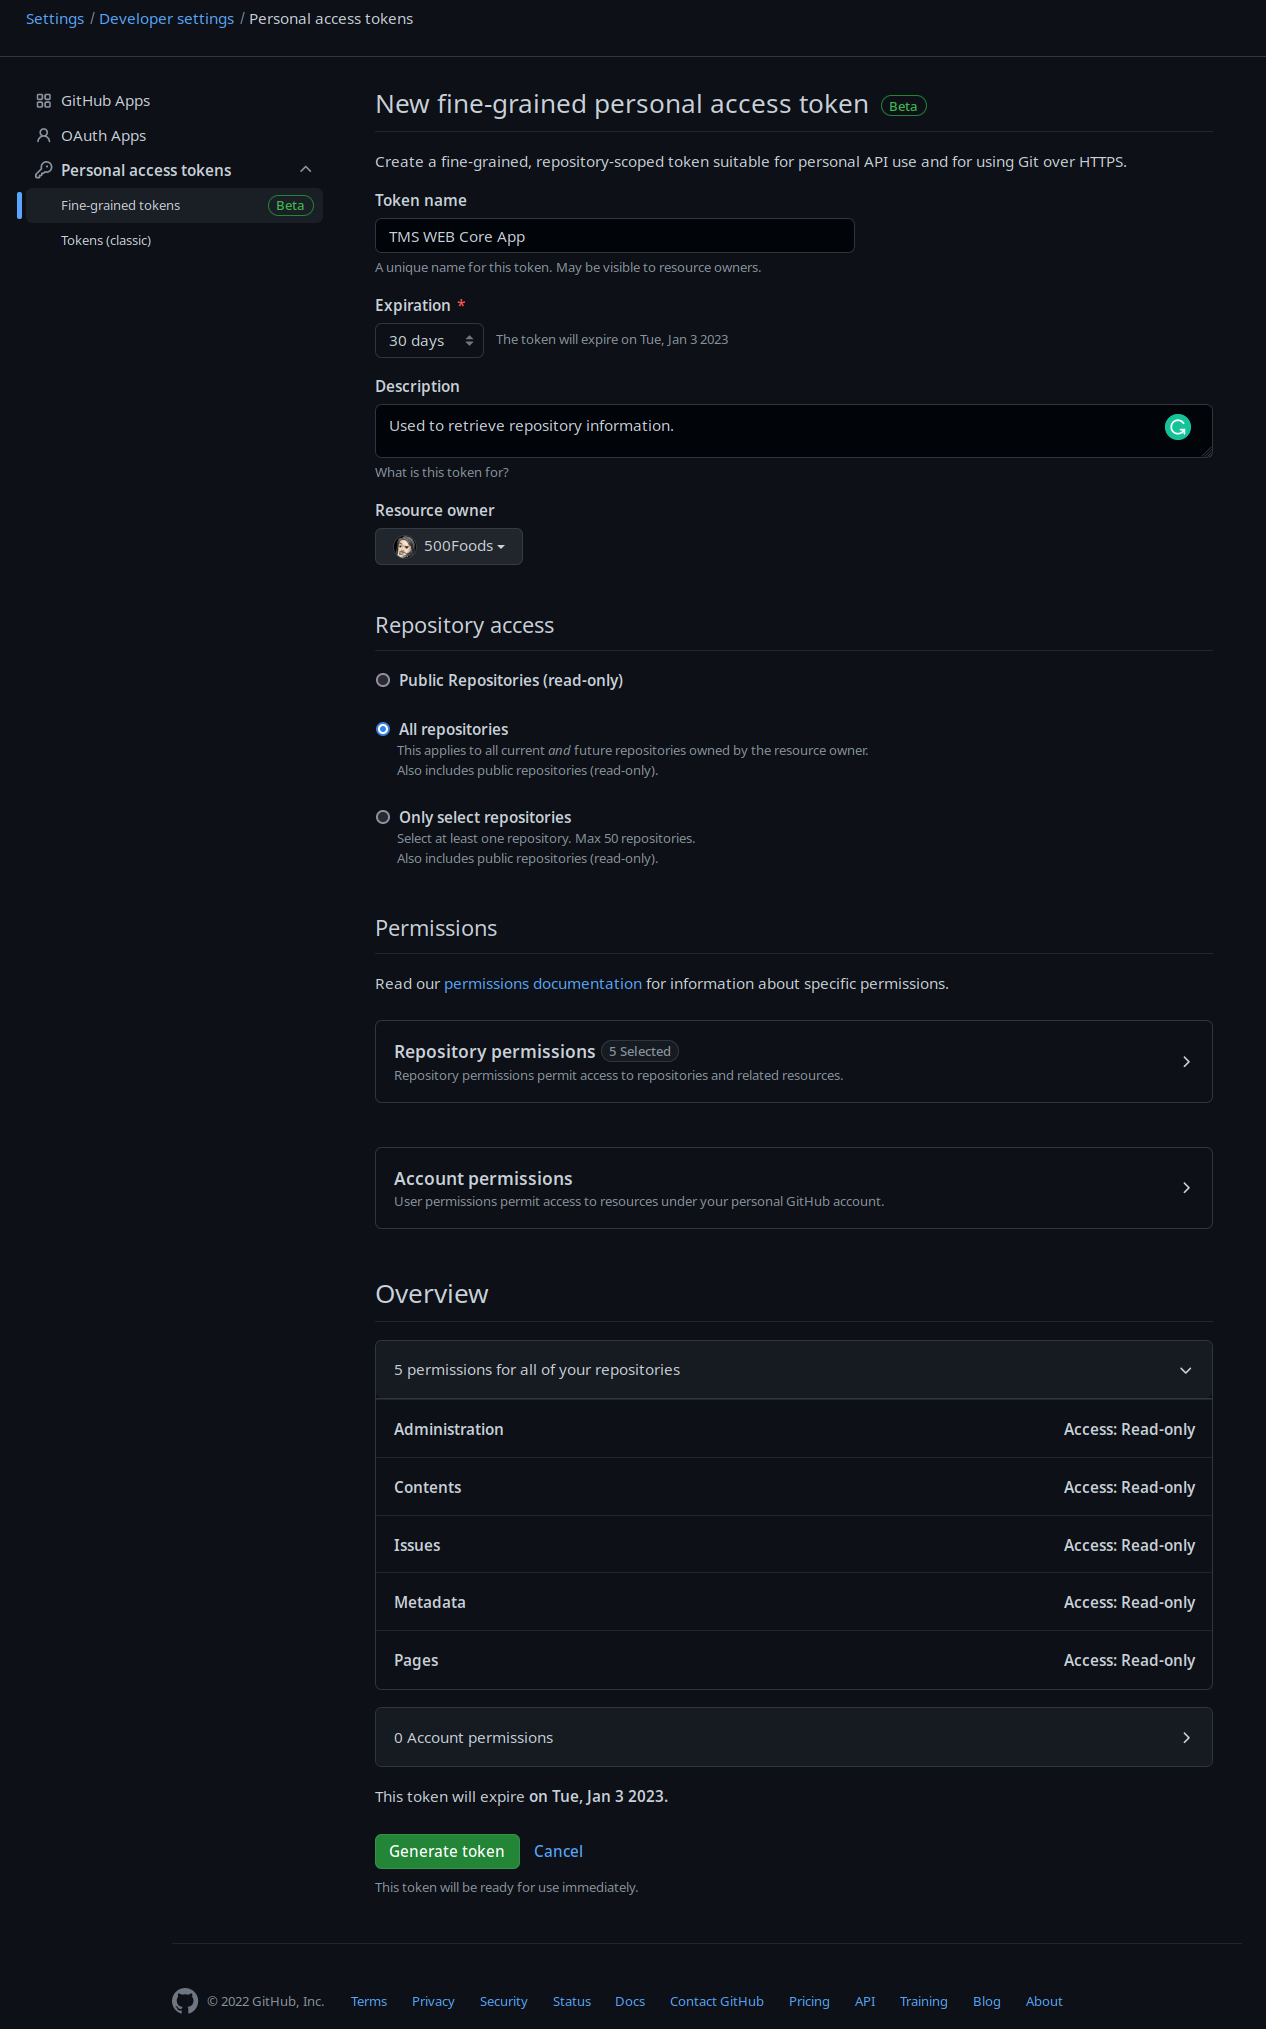This screenshot has height=2029, width=1266.
Task: Go to Developer settings breadcrumb link
Action: pos(166,19)
